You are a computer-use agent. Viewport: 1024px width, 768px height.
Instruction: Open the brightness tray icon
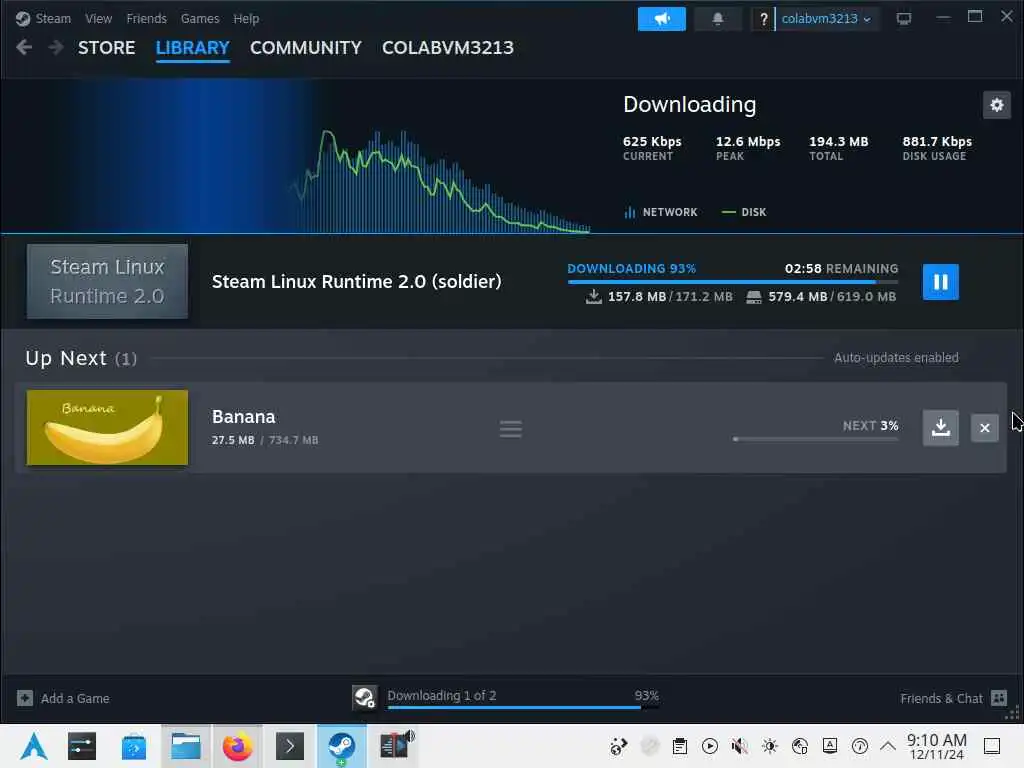point(770,746)
